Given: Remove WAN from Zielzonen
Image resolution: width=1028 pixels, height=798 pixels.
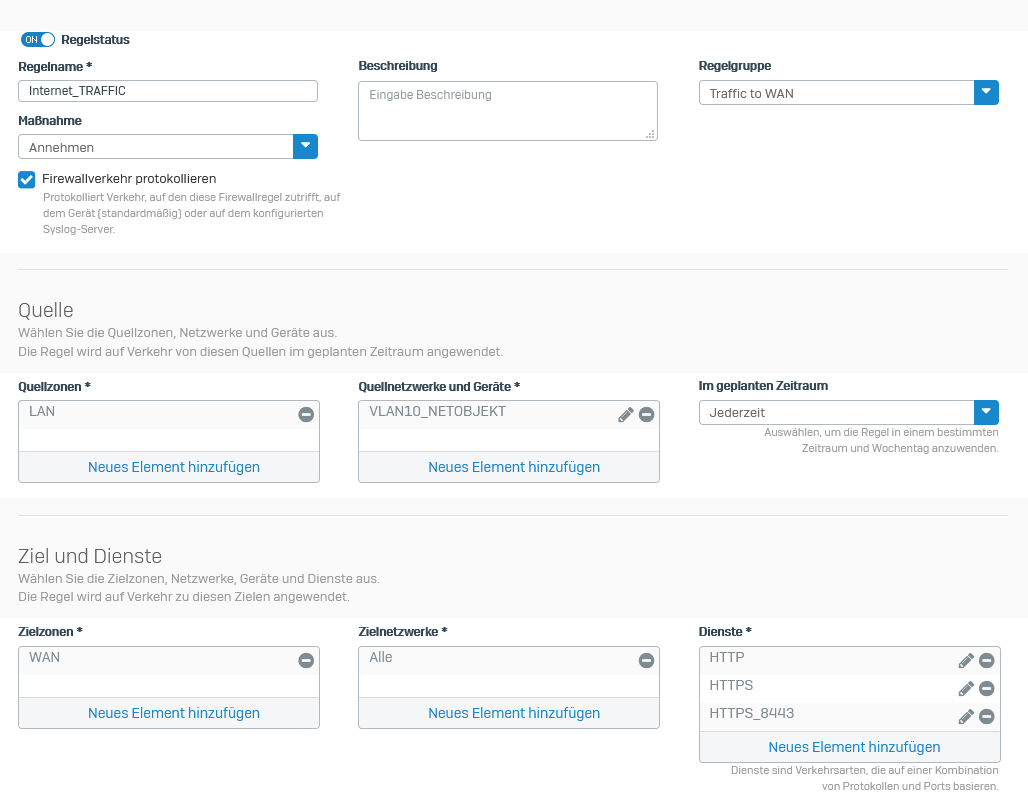Looking at the screenshot, I should (306, 660).
